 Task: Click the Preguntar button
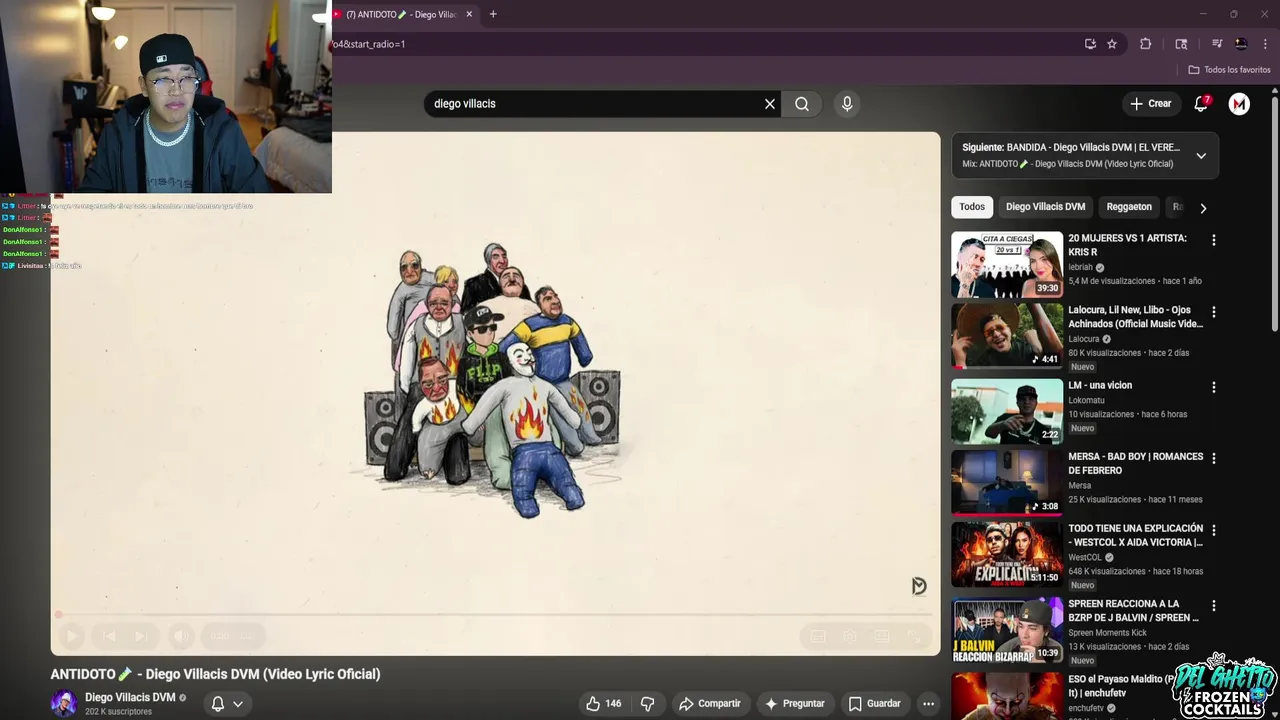click(x=795, y=704)
